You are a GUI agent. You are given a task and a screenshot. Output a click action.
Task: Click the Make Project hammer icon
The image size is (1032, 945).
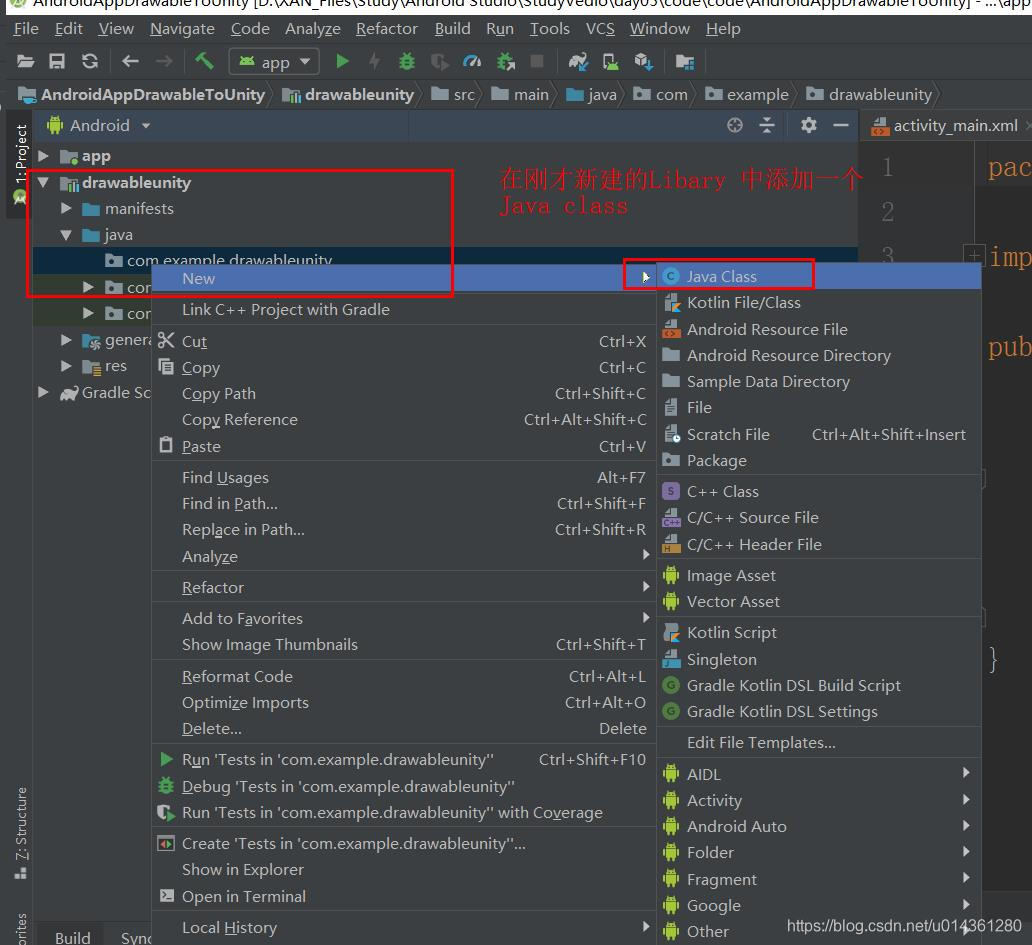(204, 62)
